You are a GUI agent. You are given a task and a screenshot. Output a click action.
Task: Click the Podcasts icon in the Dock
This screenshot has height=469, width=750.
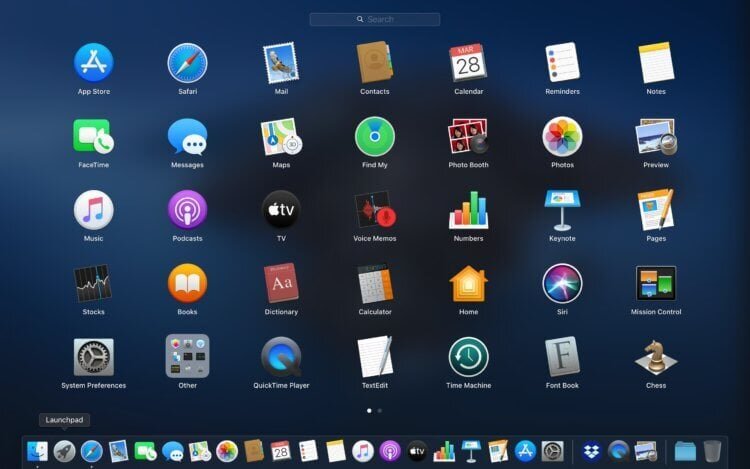click(x=390, y=451)
